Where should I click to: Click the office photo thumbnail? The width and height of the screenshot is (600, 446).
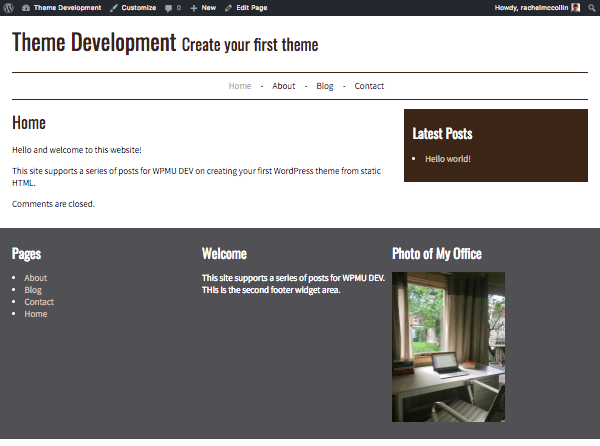point(448,347)
